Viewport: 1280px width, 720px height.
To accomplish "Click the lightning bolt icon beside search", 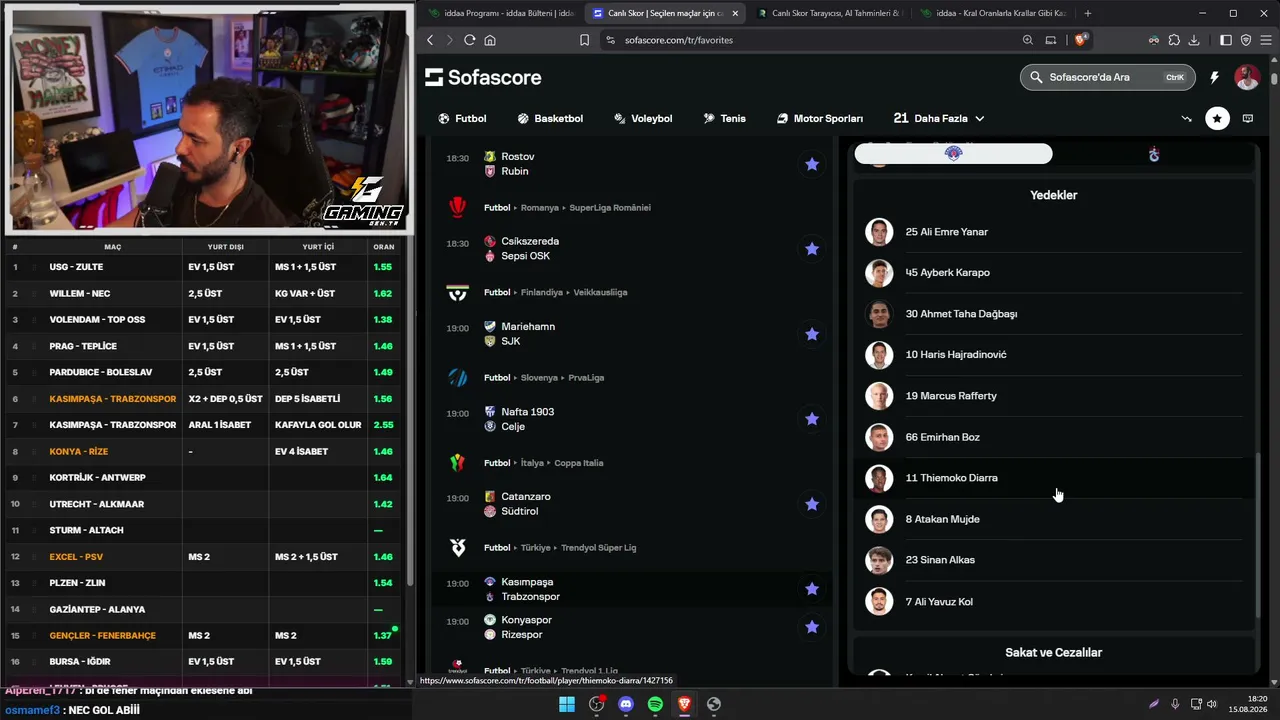I will 1215,77.
